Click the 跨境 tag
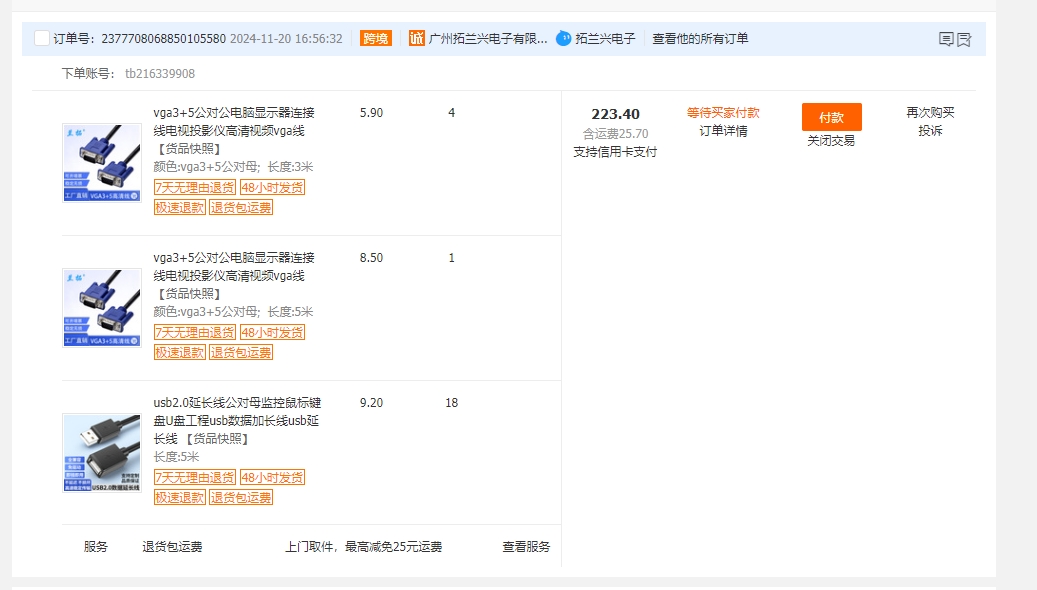Viewport: 1037px width, 590px height. click(x=375, y=39)
